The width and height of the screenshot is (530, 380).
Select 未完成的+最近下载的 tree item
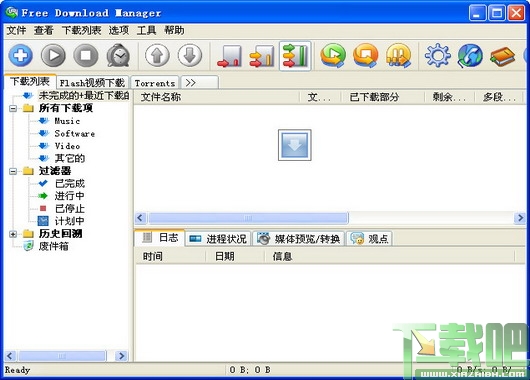click(x=83, y=96)
